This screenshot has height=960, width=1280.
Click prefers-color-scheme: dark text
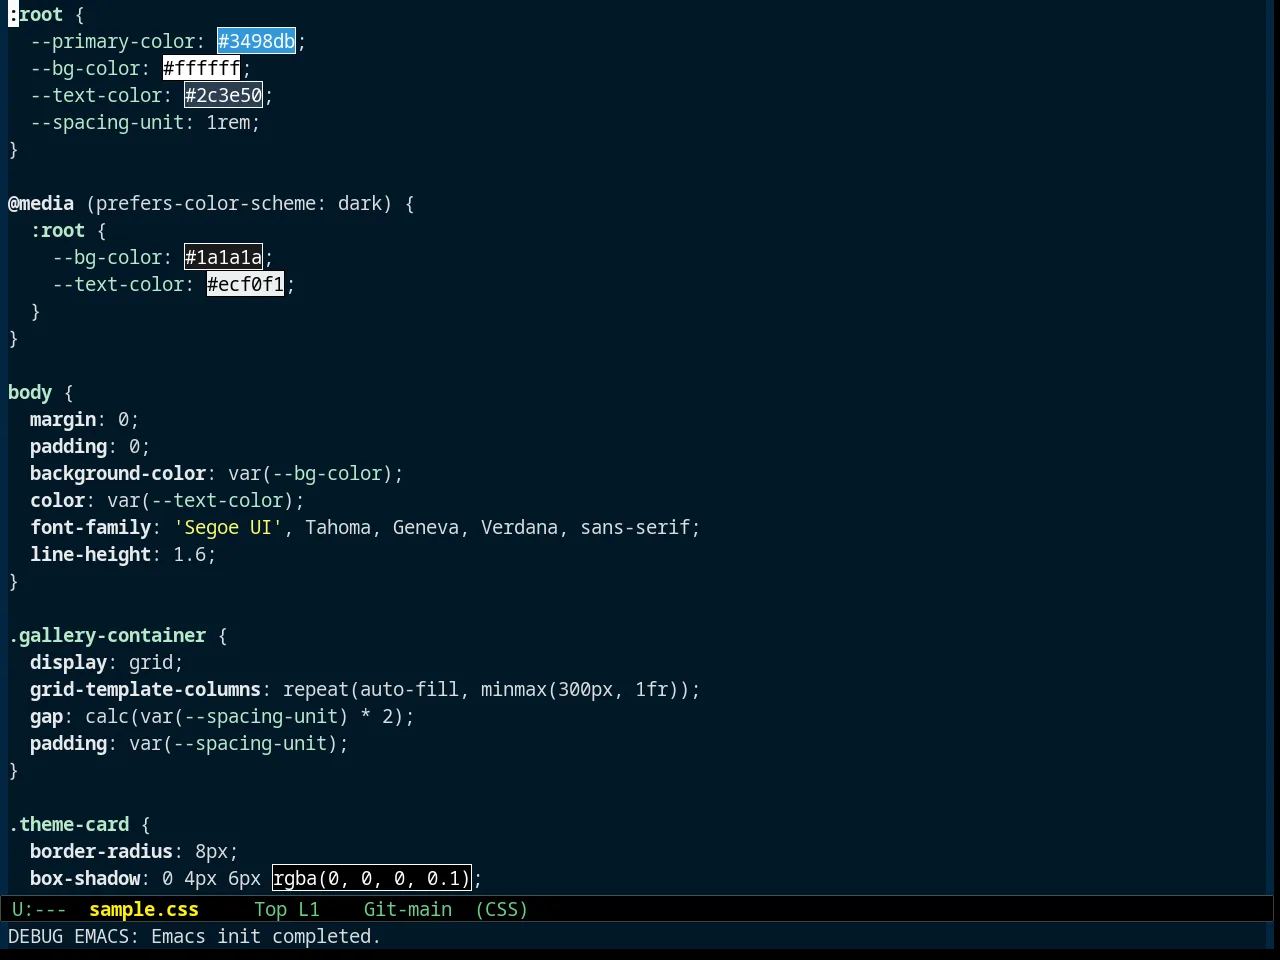(239, 203)
